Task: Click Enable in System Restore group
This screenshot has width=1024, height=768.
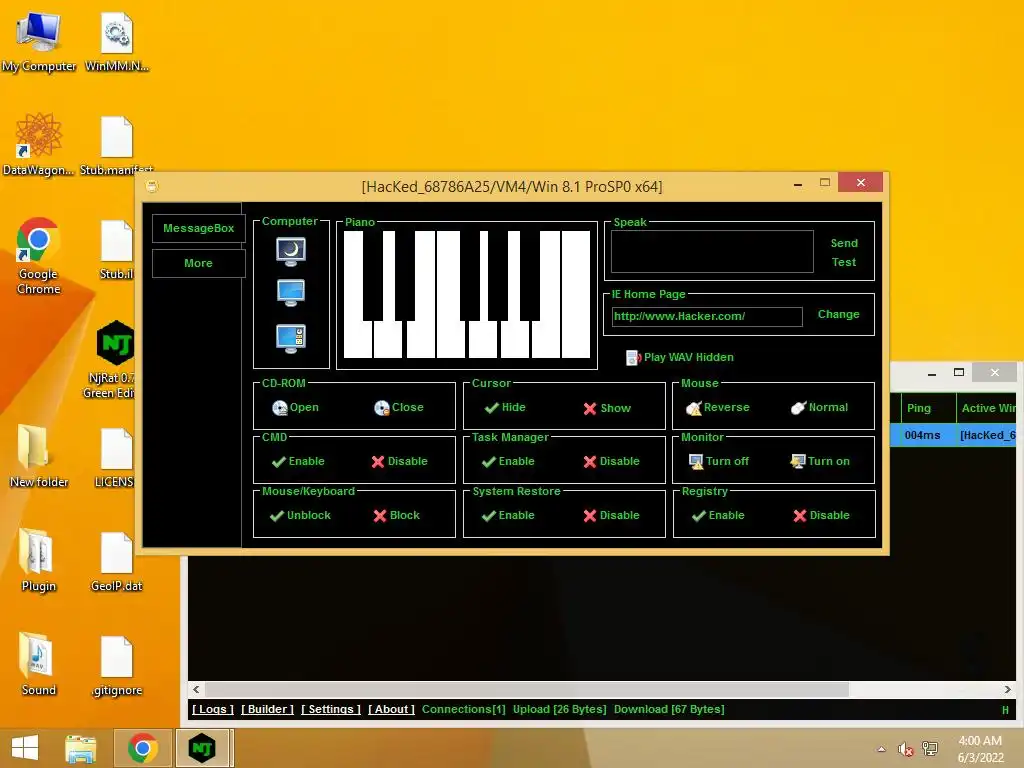Action: click(x=508, y=515)
